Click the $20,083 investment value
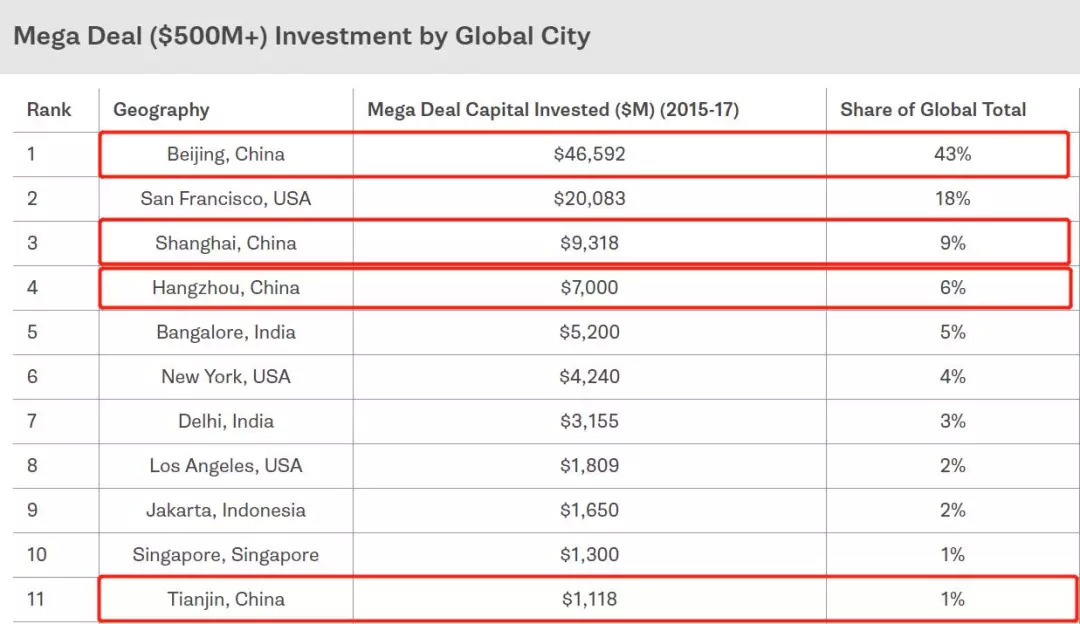Screen dimensions: 1080x624 click(589, 198)
